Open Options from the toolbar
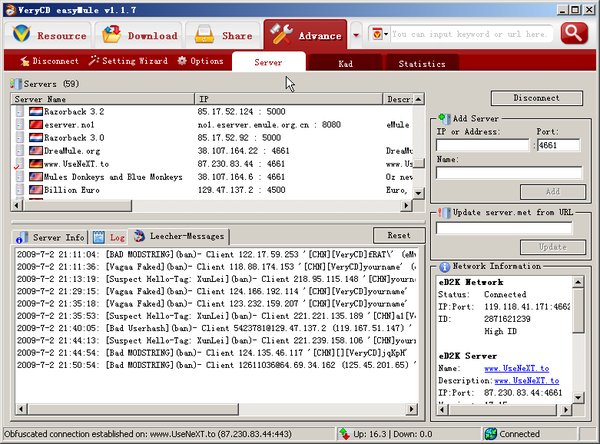The image size is (600, 444). tap(201, 61)
